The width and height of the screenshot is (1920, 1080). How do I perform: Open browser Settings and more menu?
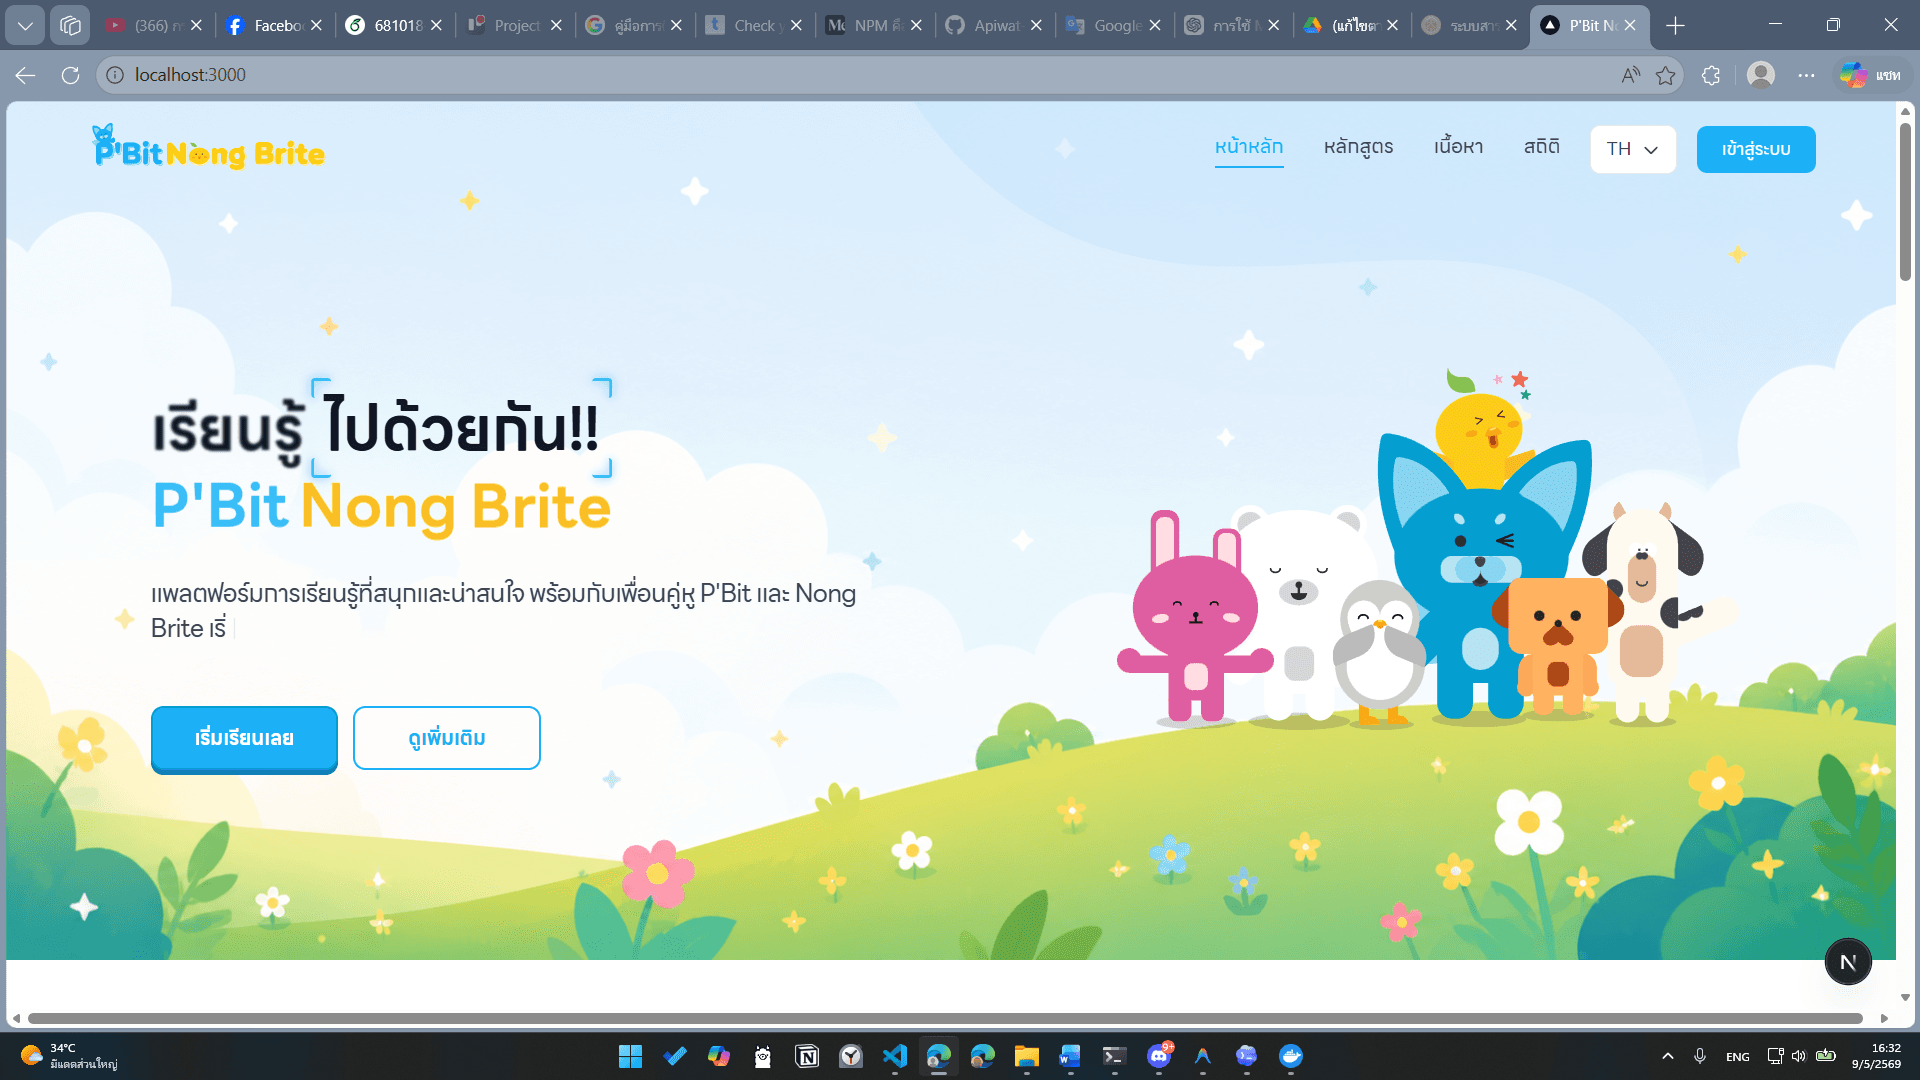coord(1806,75)
